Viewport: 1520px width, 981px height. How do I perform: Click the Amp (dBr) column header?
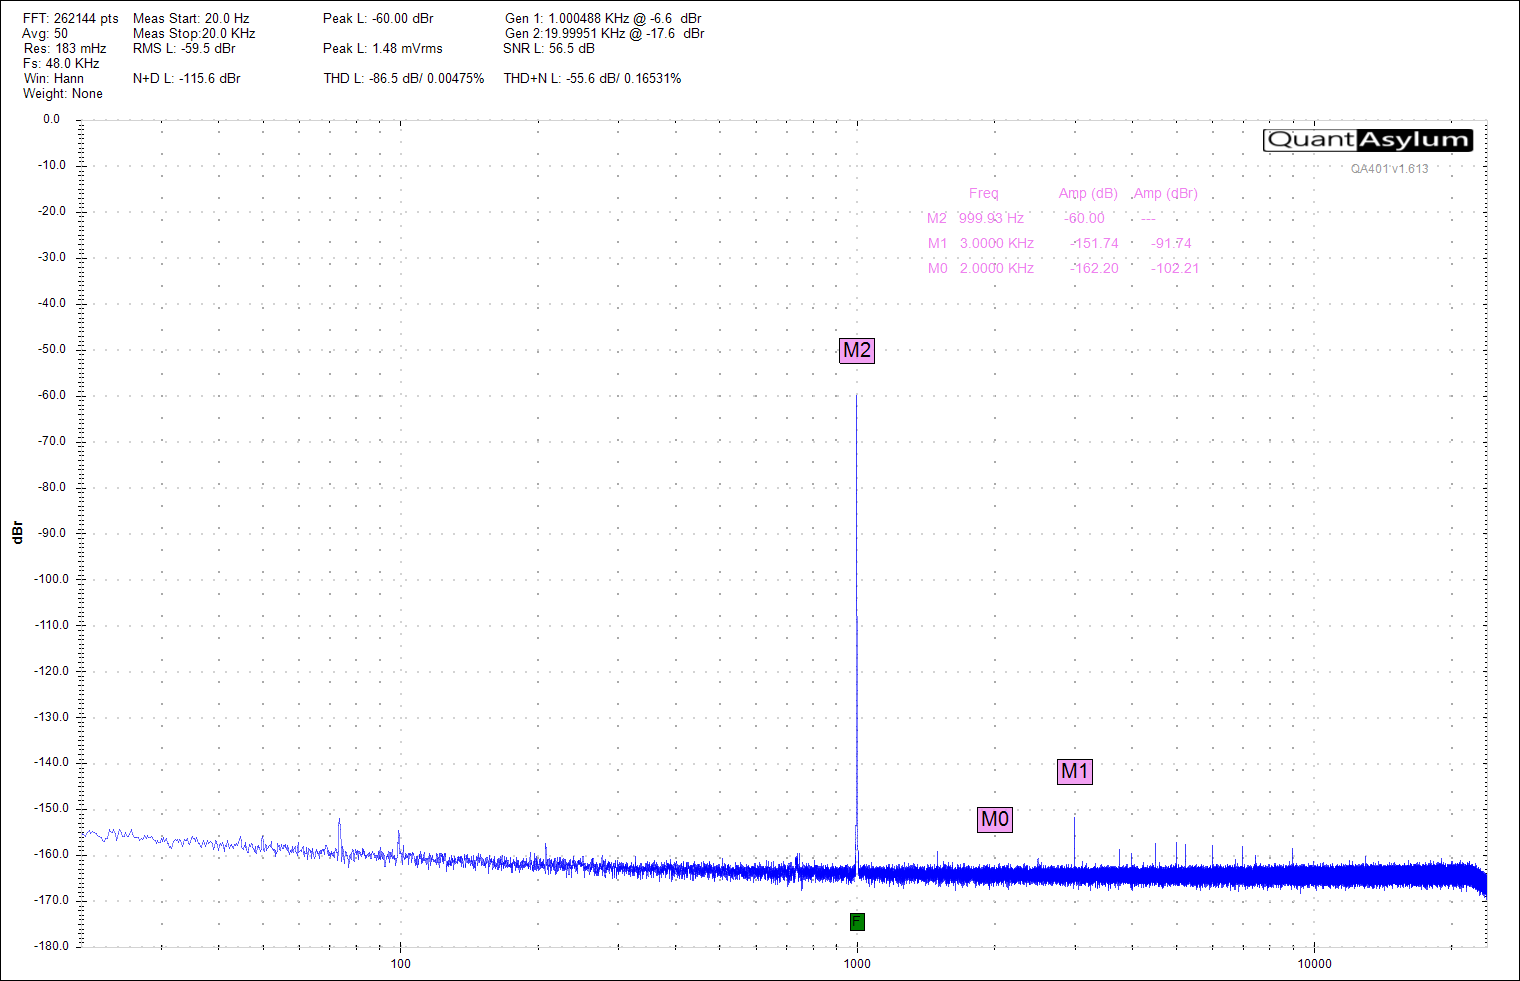[1165, 194]
